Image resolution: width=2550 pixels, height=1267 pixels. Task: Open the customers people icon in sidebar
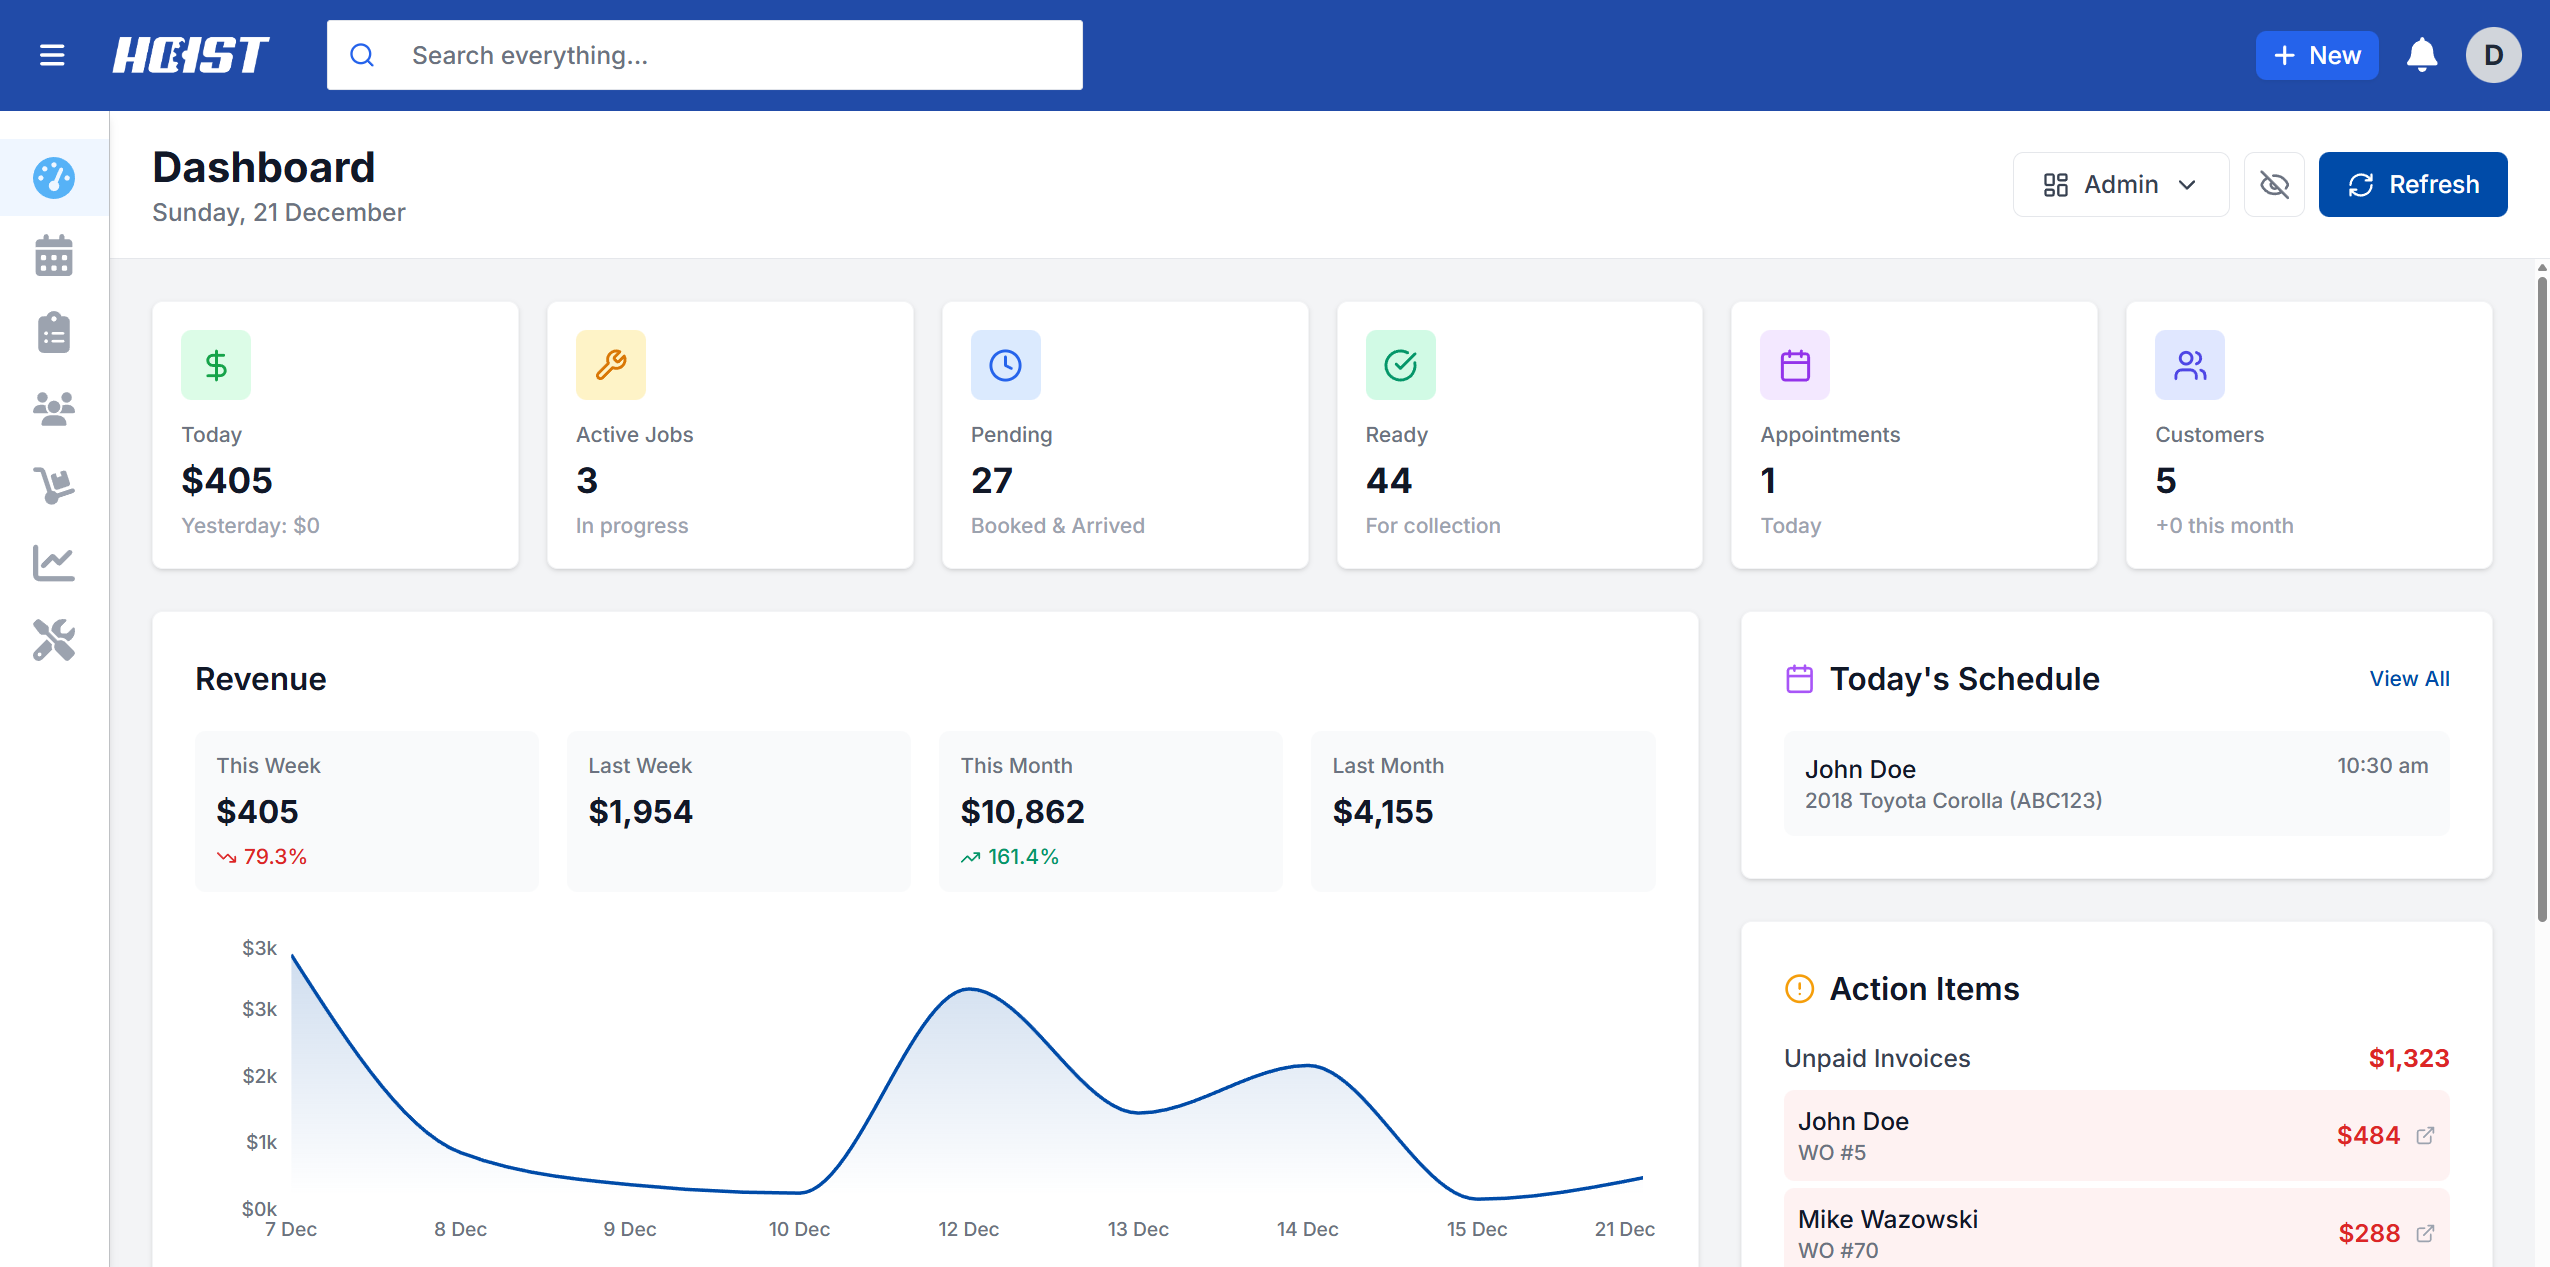pyautogui.click(x=53, y=409)
